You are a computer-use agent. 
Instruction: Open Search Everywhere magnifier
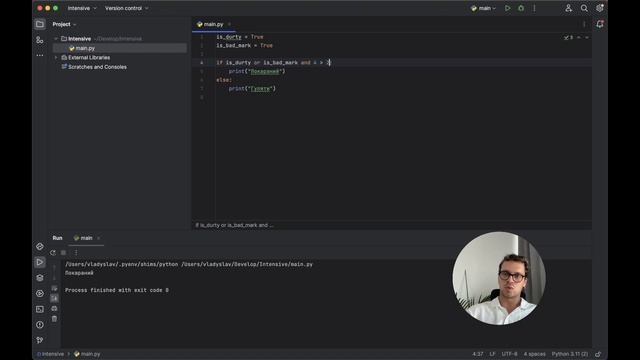(584, 8)
